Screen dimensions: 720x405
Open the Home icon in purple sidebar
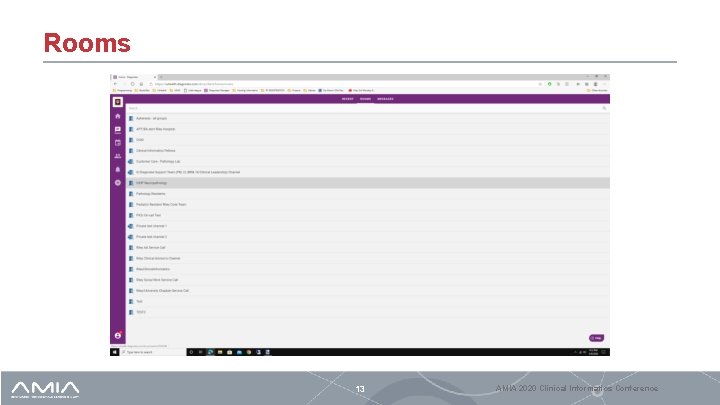point(118,116)
